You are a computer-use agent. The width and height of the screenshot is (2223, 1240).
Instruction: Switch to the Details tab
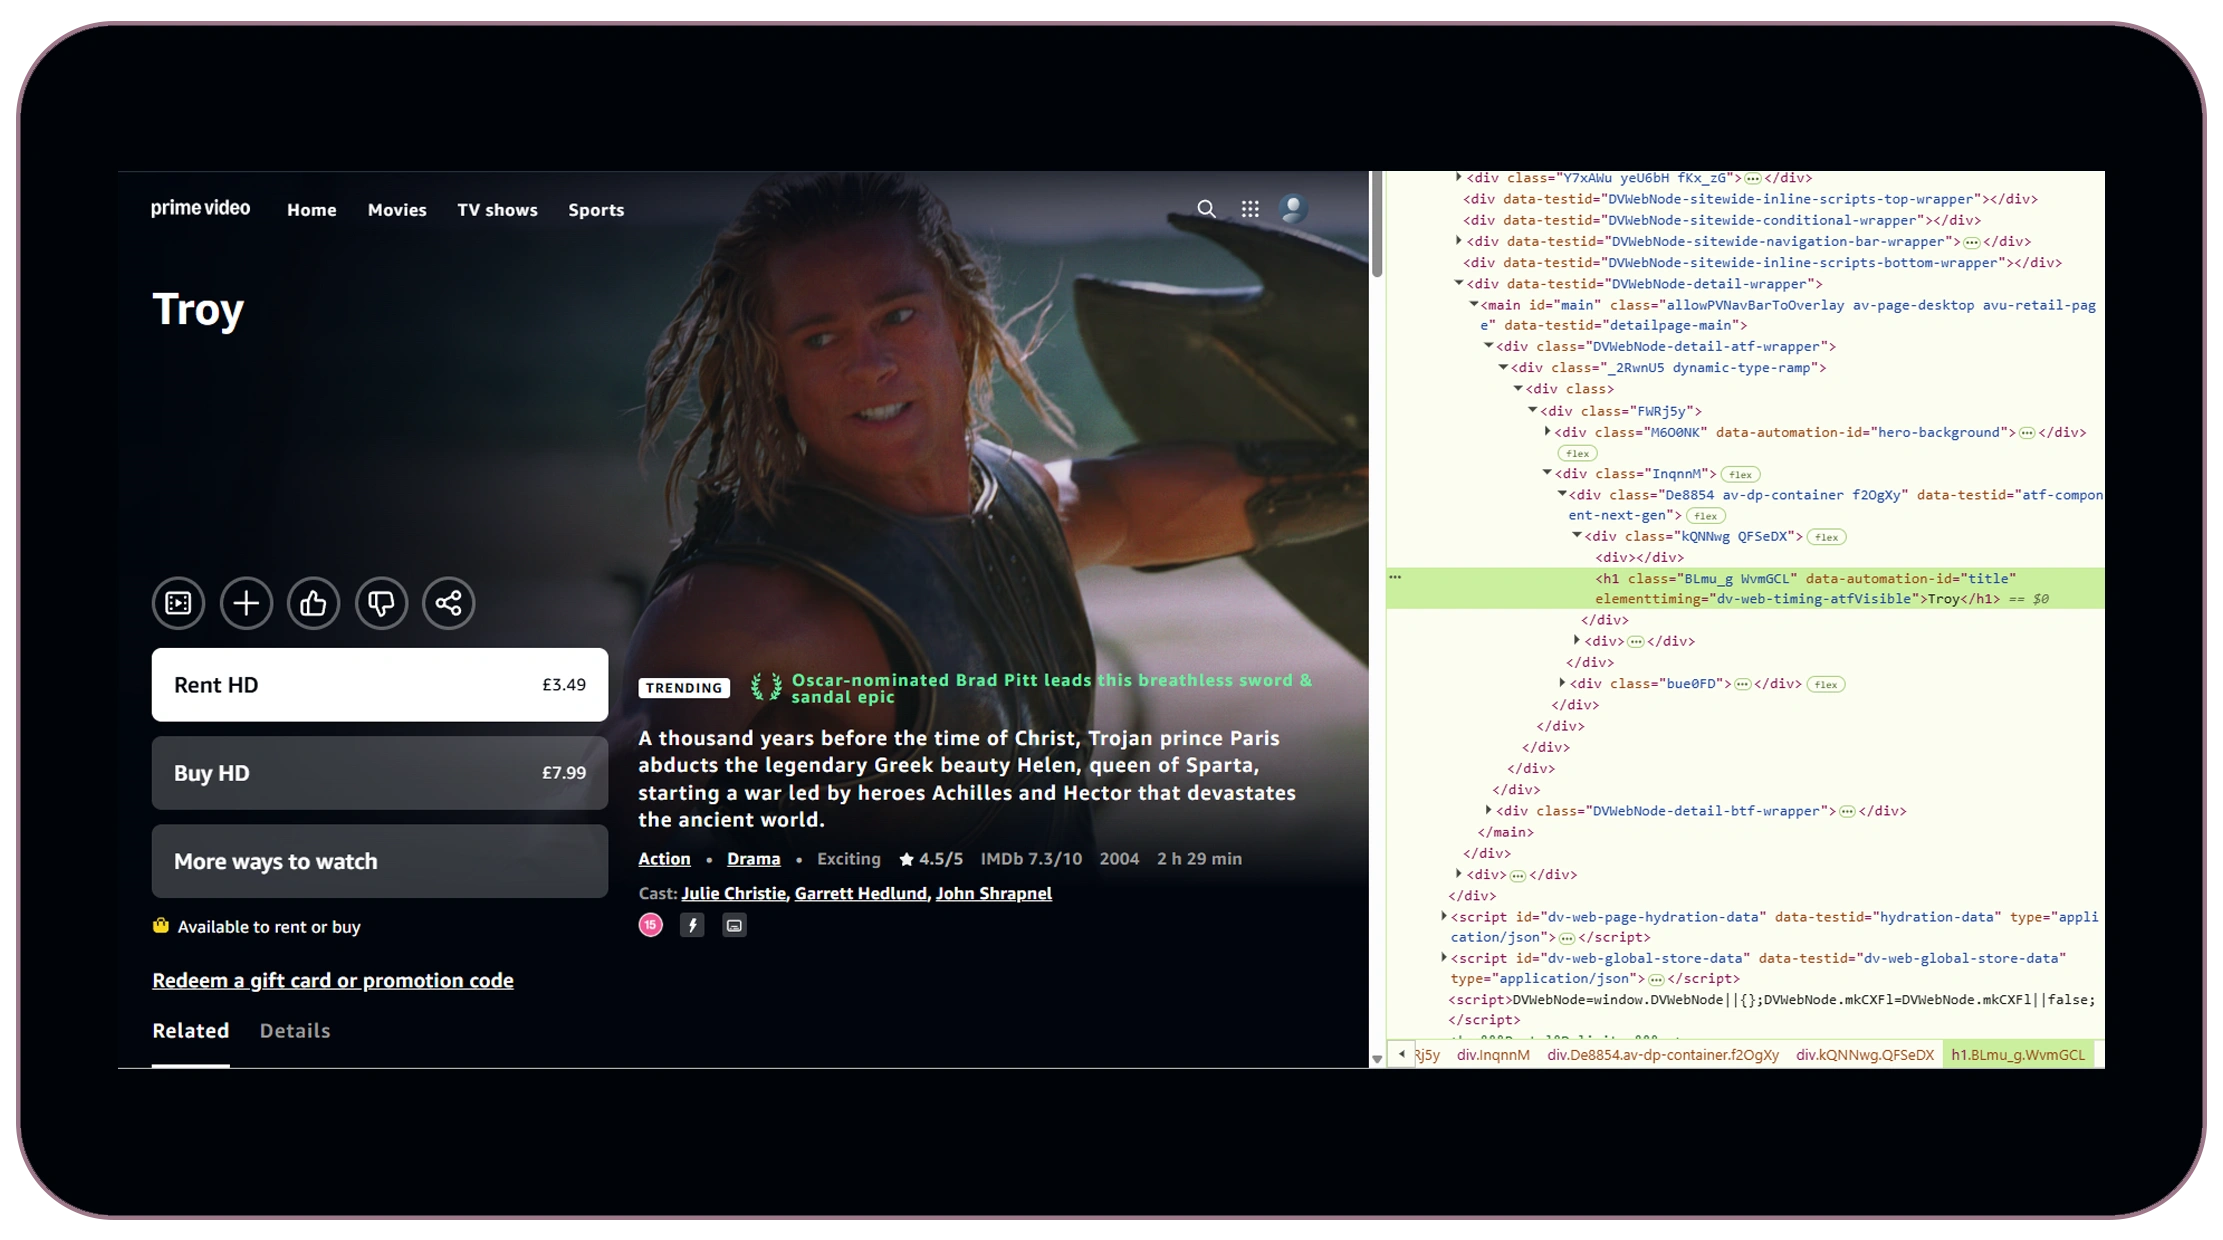tap(295, 1031)
